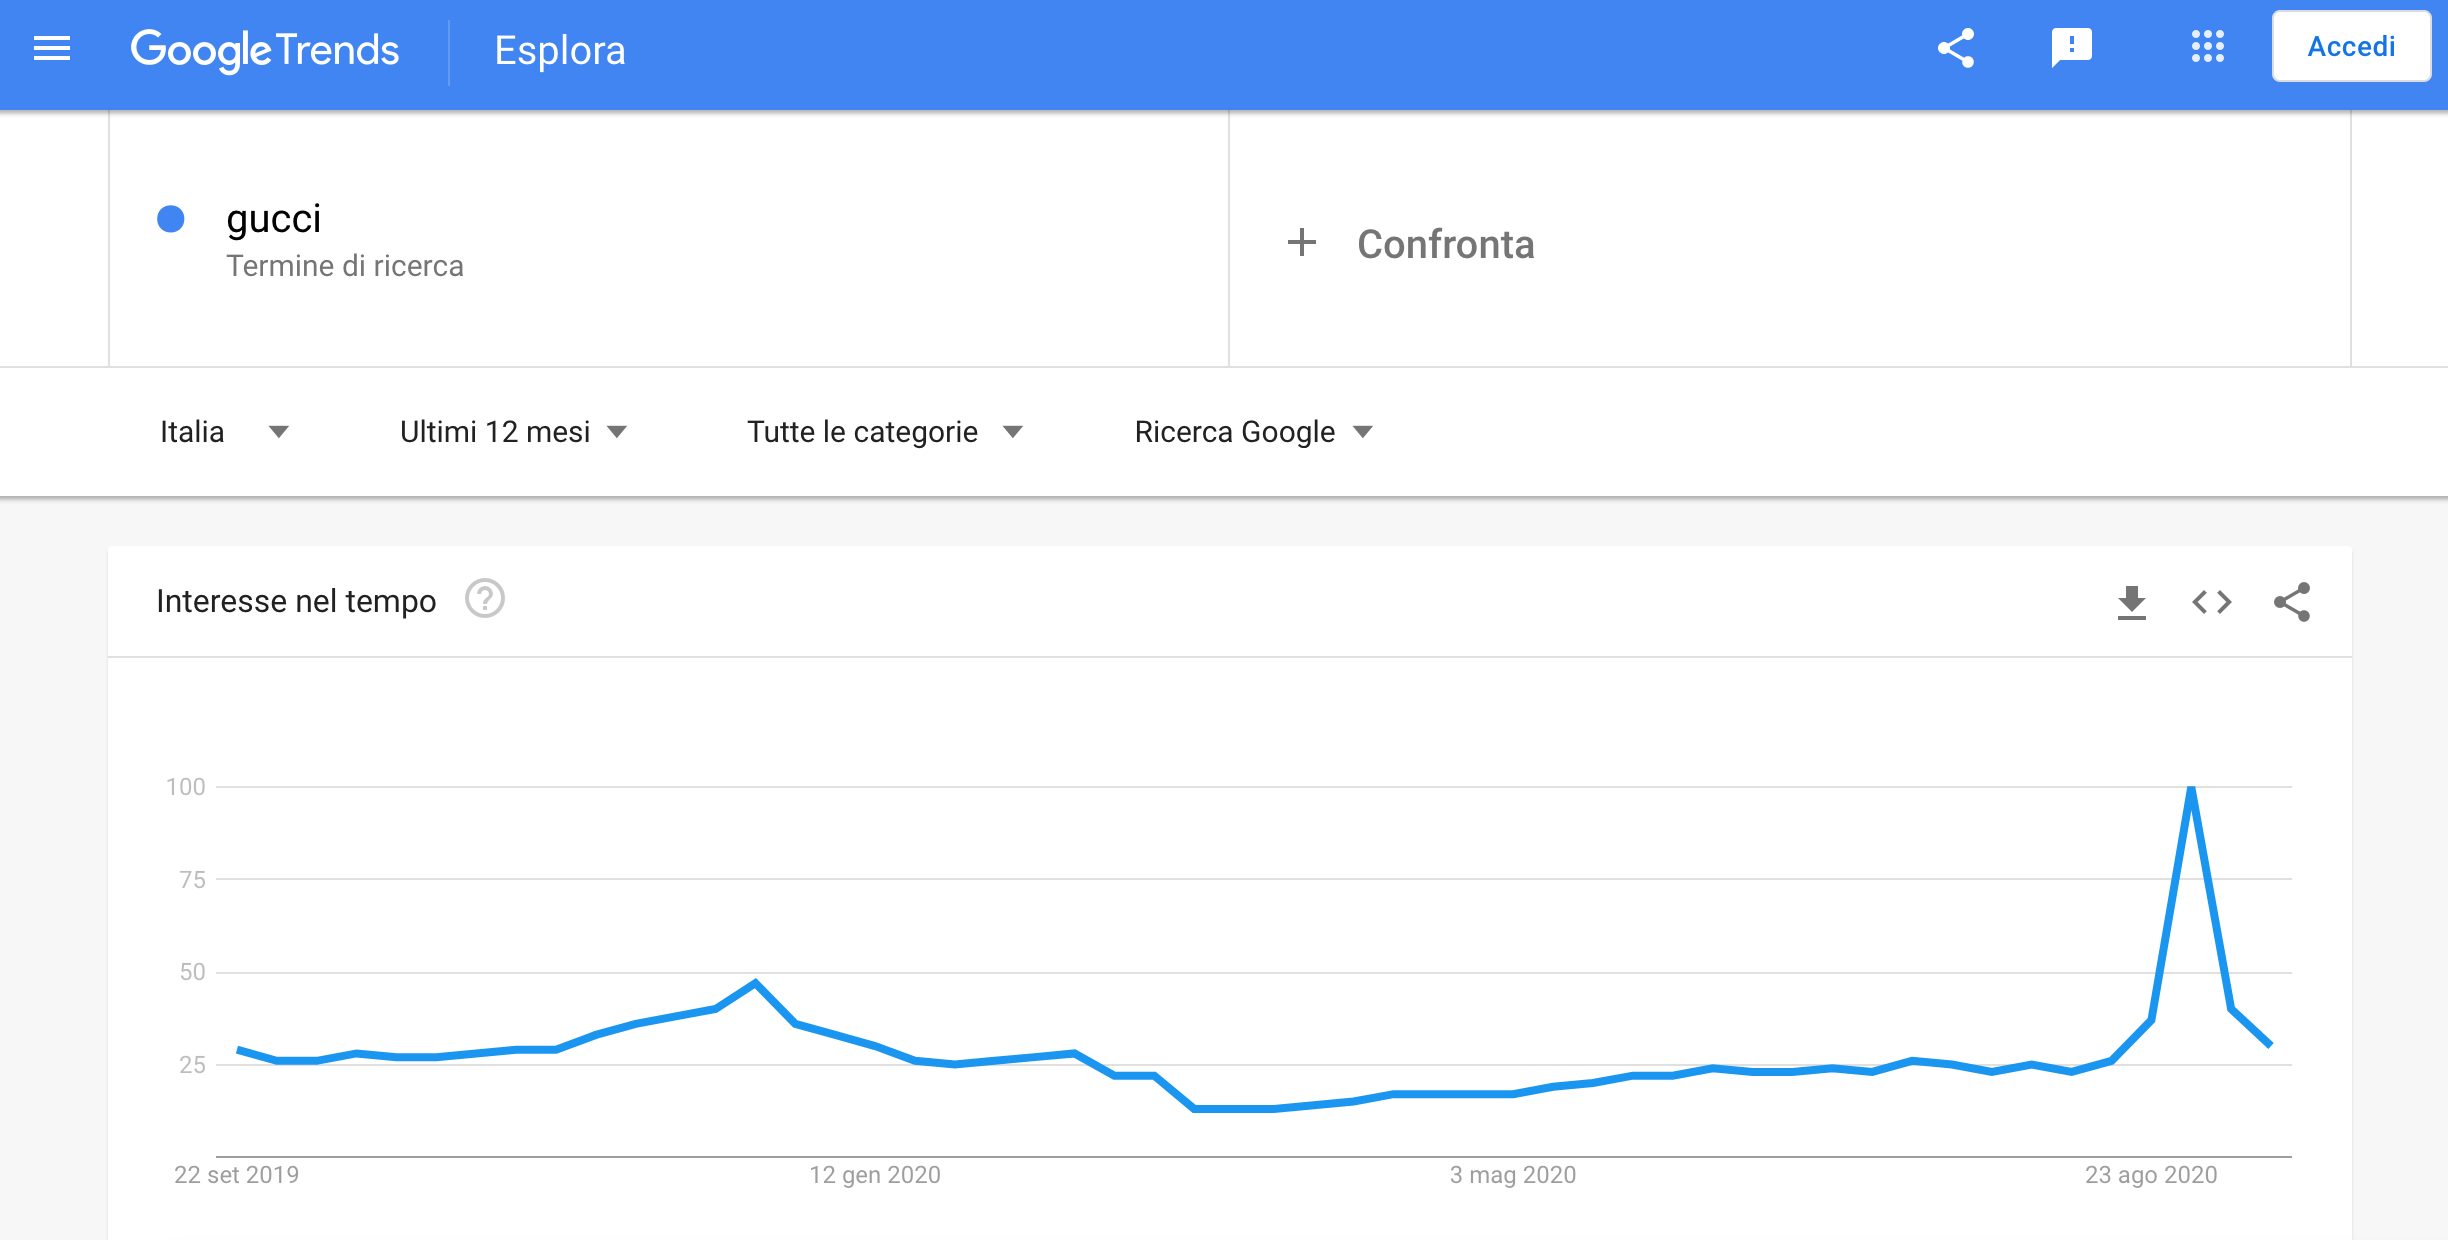Edit the gucci search term field

tap(274, 219)
